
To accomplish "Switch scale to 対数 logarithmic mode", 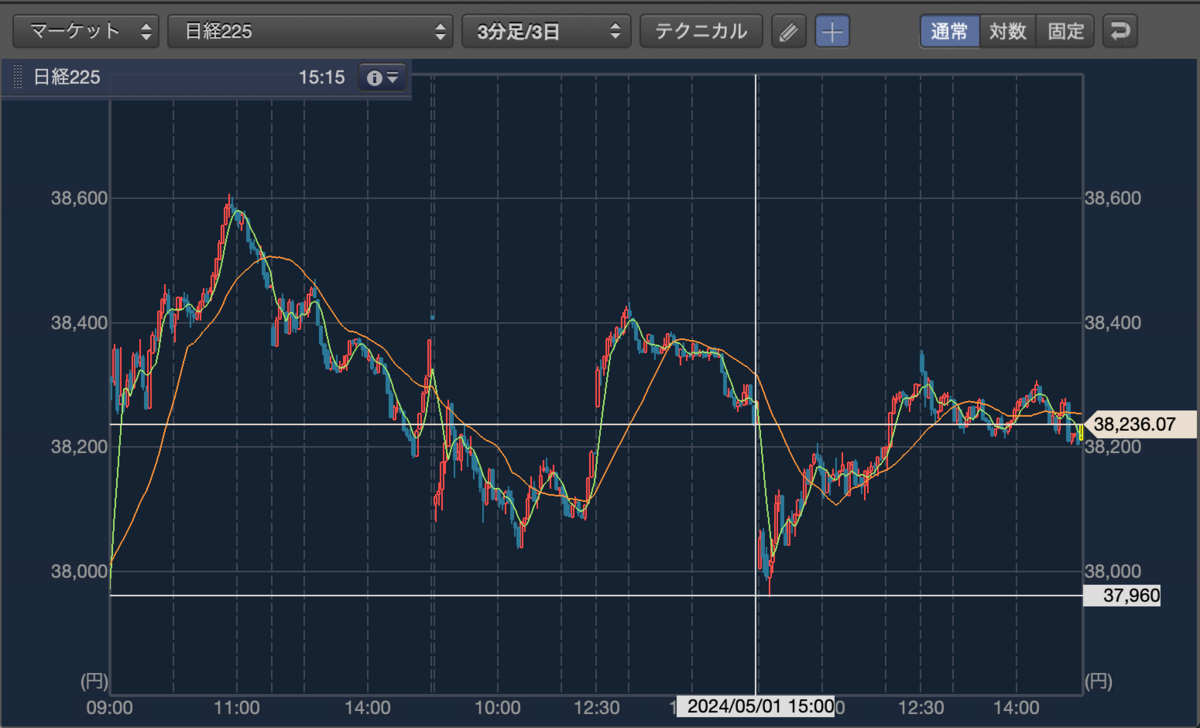I will pyautogui.click(x=1008, y=31).
